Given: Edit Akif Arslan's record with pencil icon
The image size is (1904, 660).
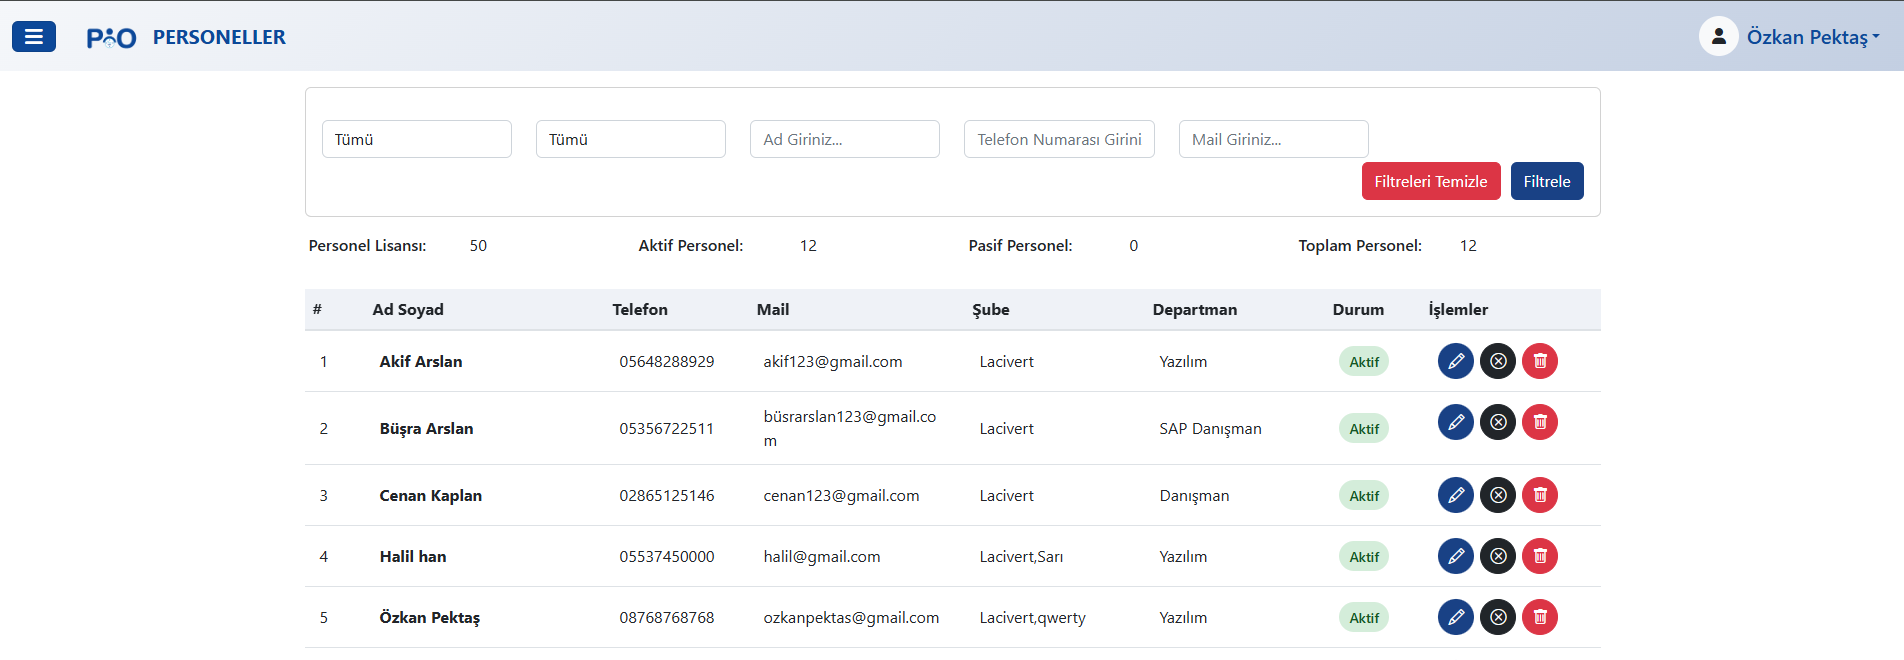Looking at the screenshot, I should pos(1455,361).
